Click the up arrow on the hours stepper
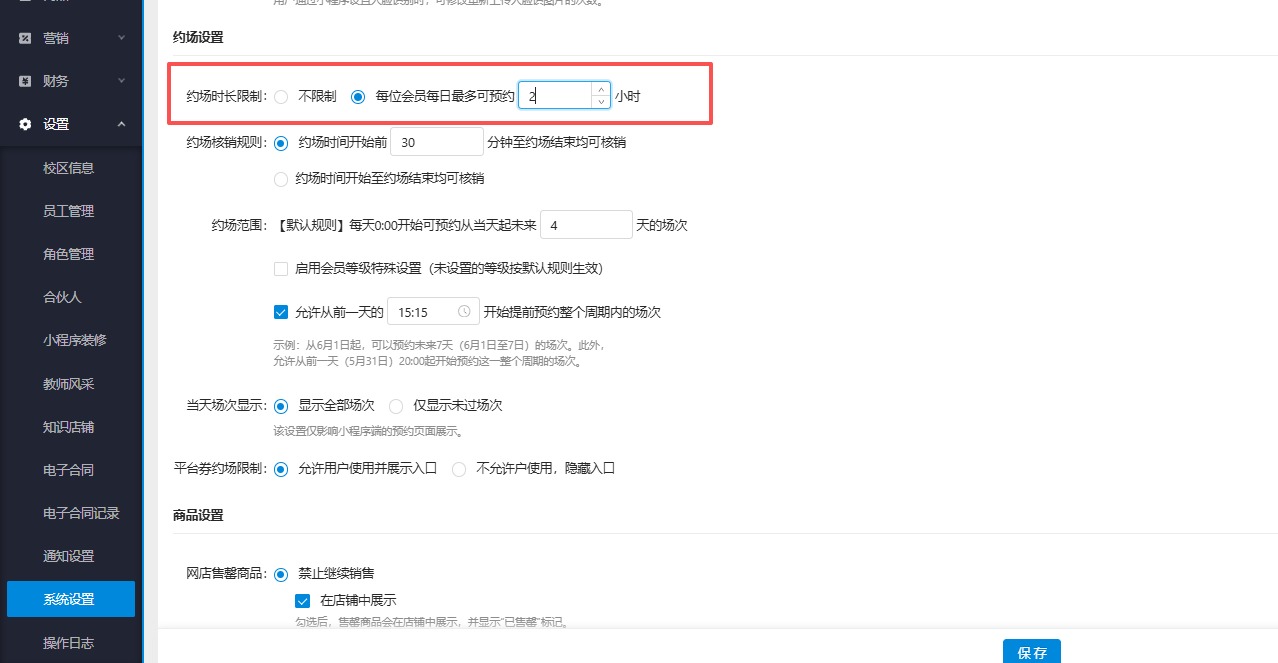The image size is (1278, 663). (600, 89)
